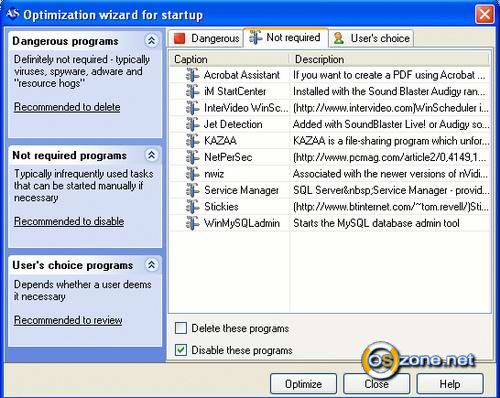This screenshot has width=500, height=398.
Task: Select the NetPerSec entry text
Action: (228, 157)
